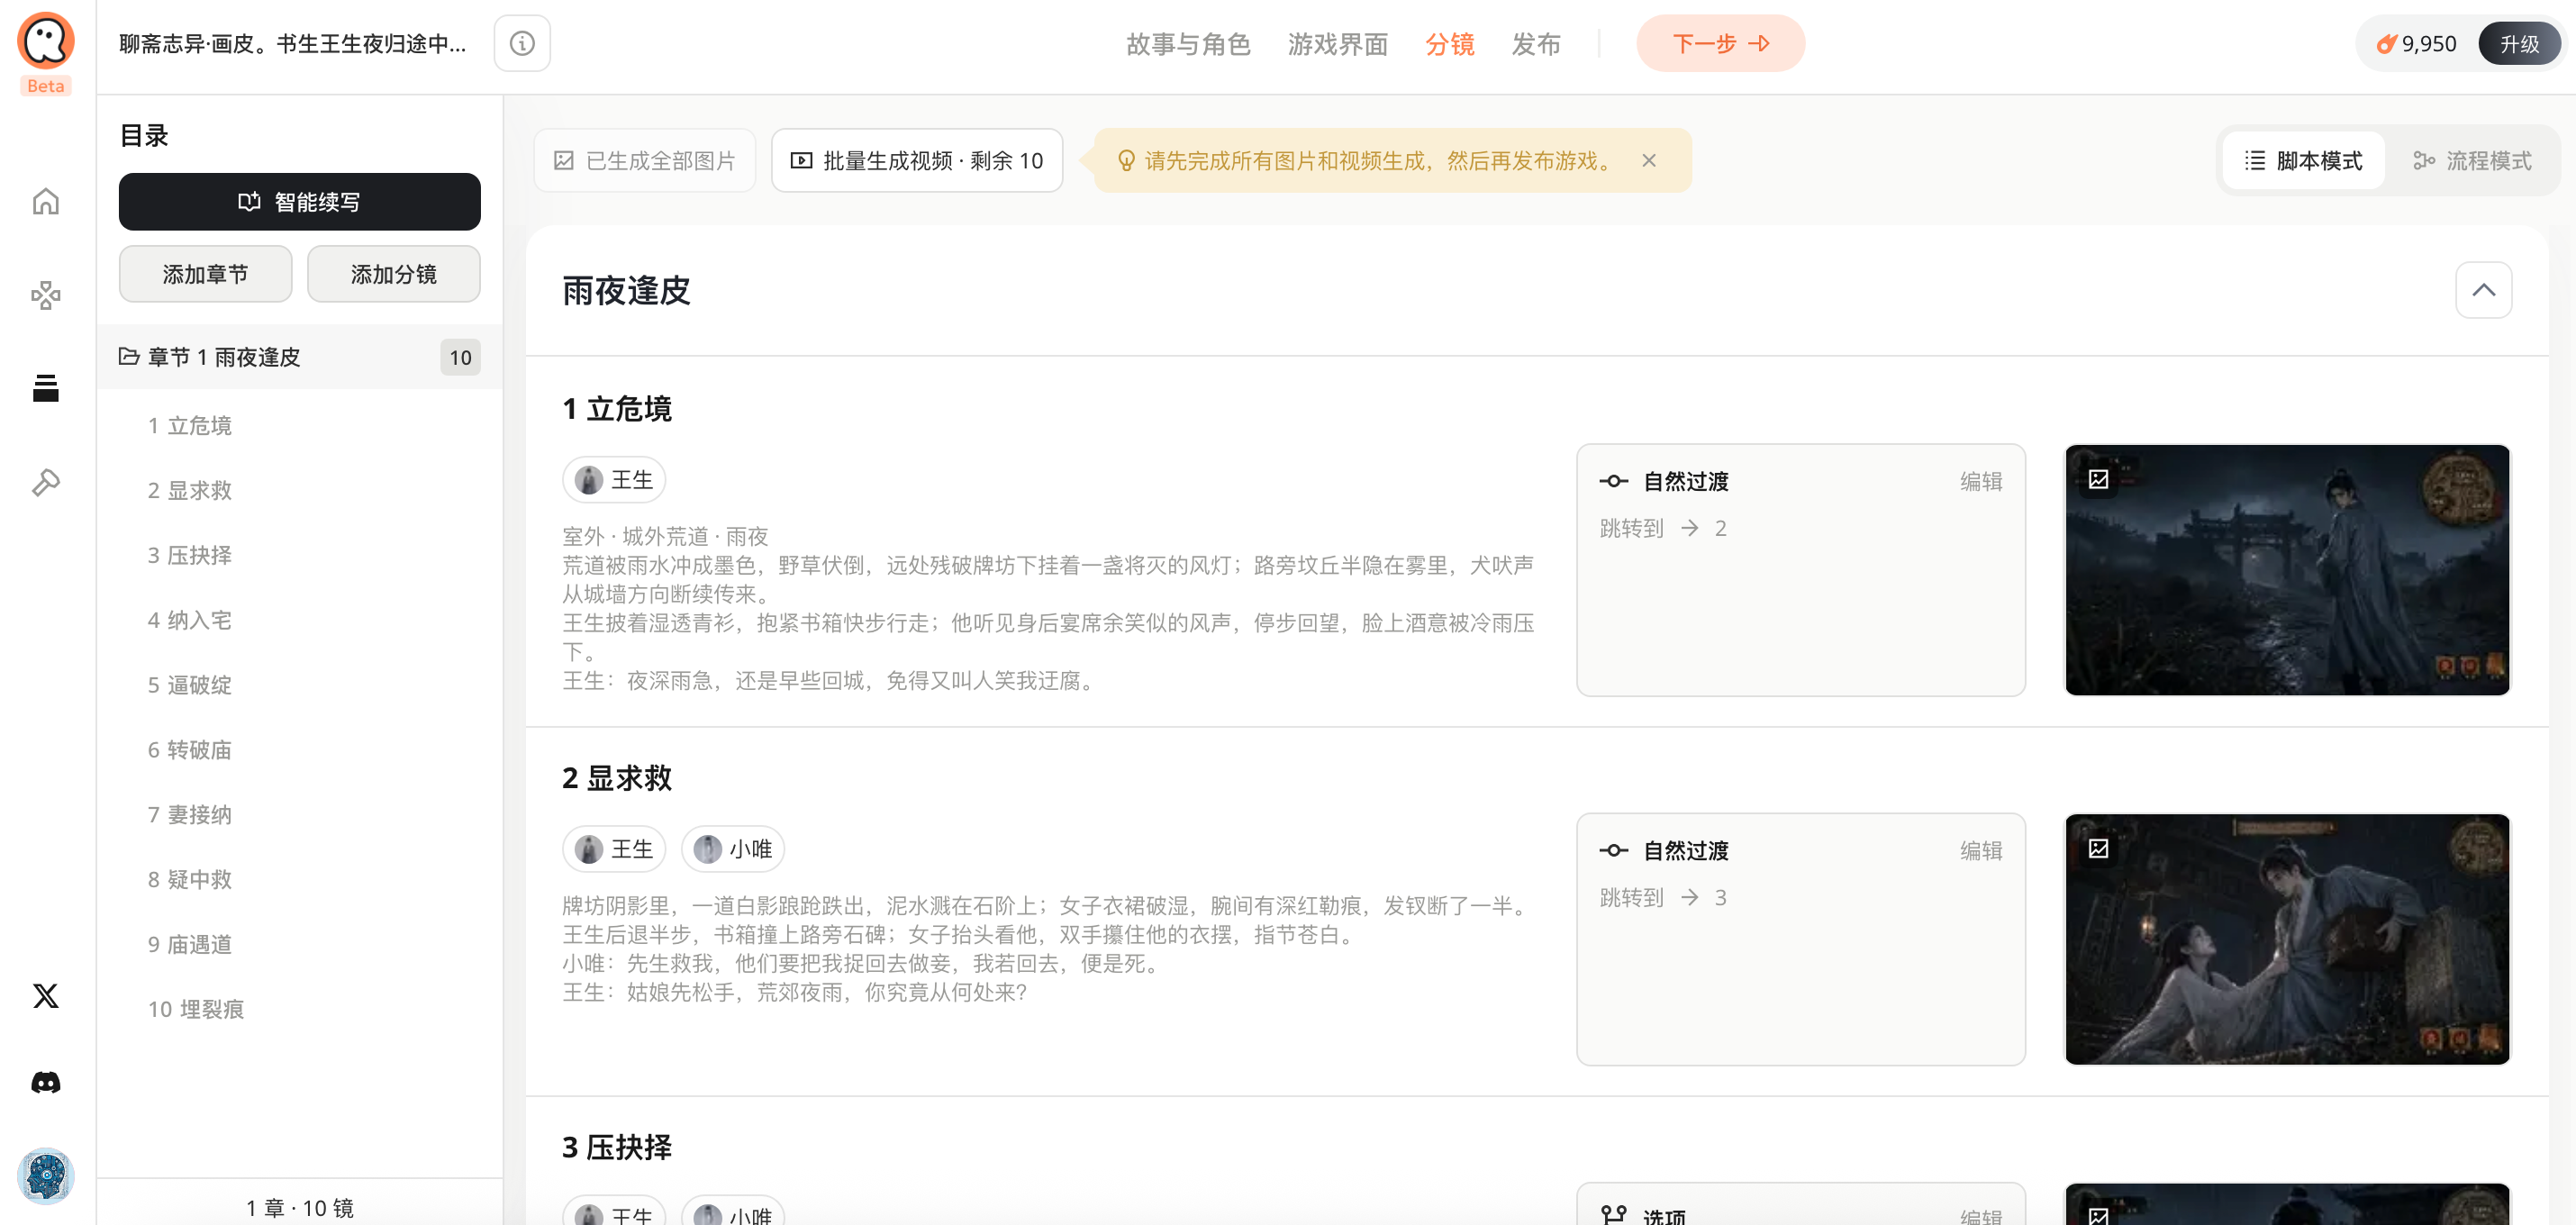Switch to 脚本模式 view
This screenshot has width=2576, height=1225.
coord(2303,160)
